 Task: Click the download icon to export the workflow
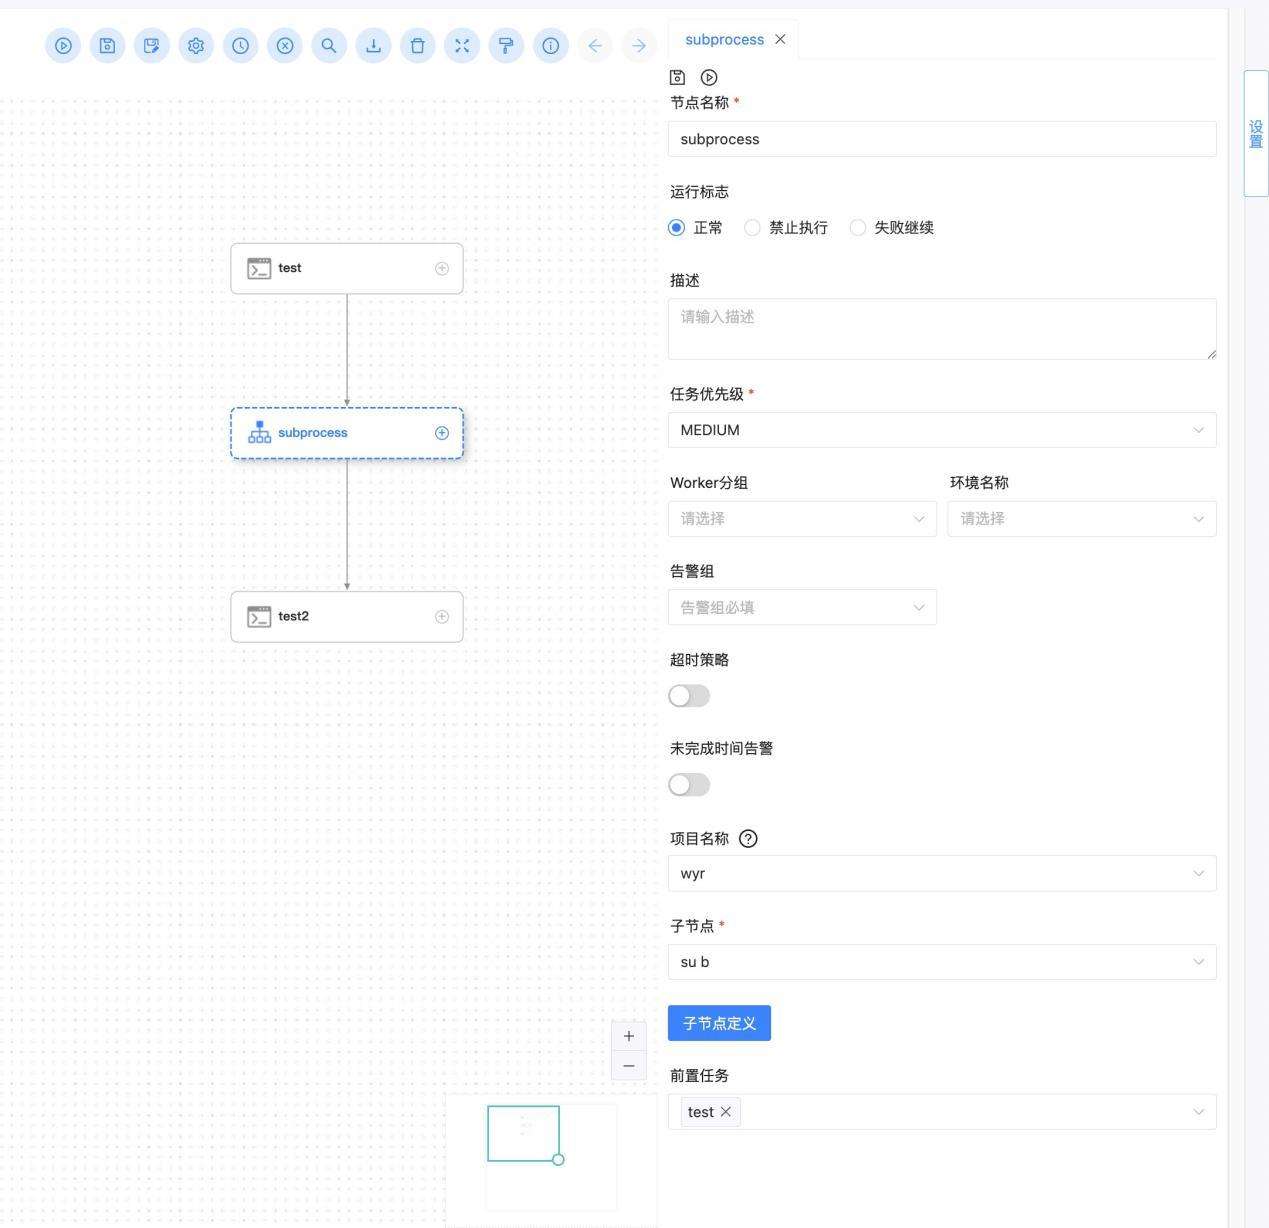coord(373,45)
